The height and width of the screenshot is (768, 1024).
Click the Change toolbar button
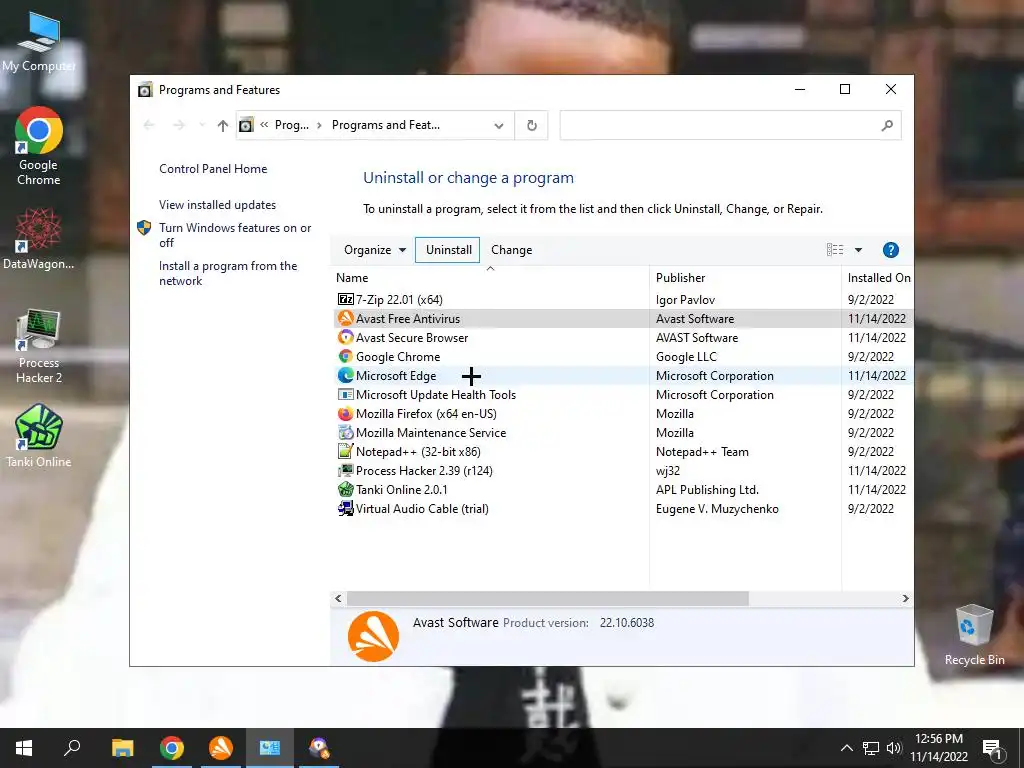511,249
